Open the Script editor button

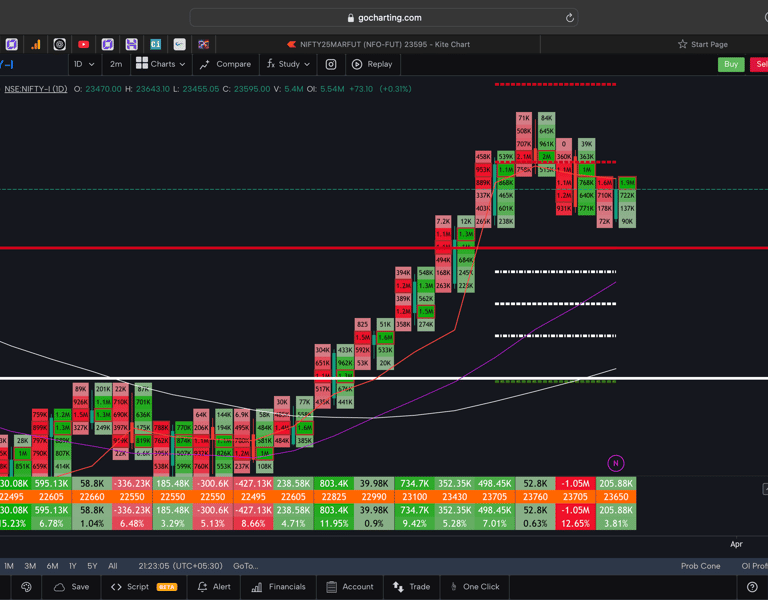(x=144, y=587)
